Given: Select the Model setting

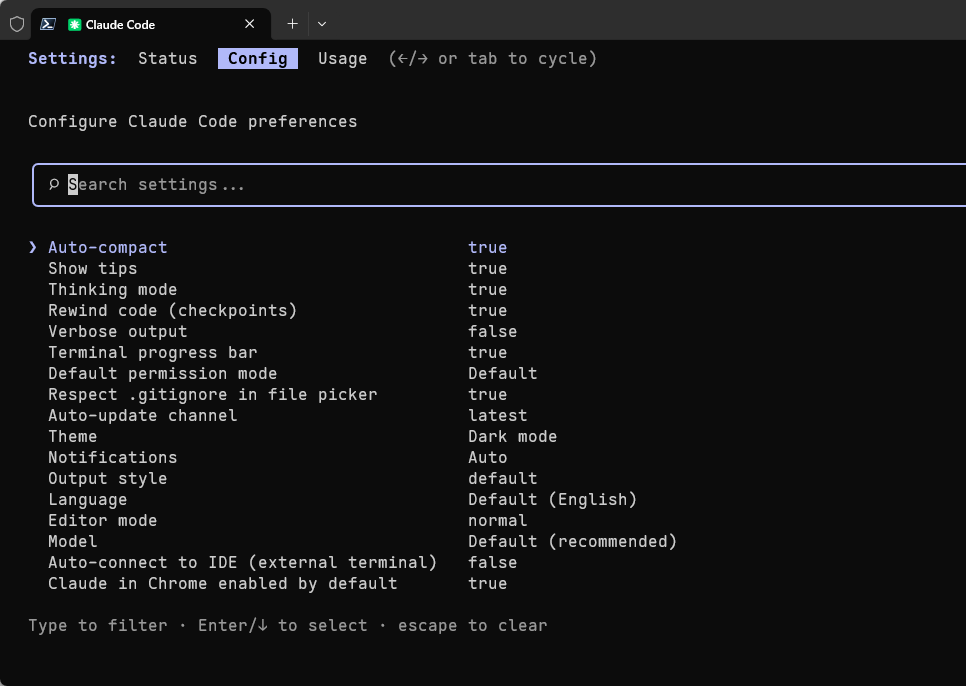Looking at the screenshot, I should pyautogui.click(x=73, y=541).
